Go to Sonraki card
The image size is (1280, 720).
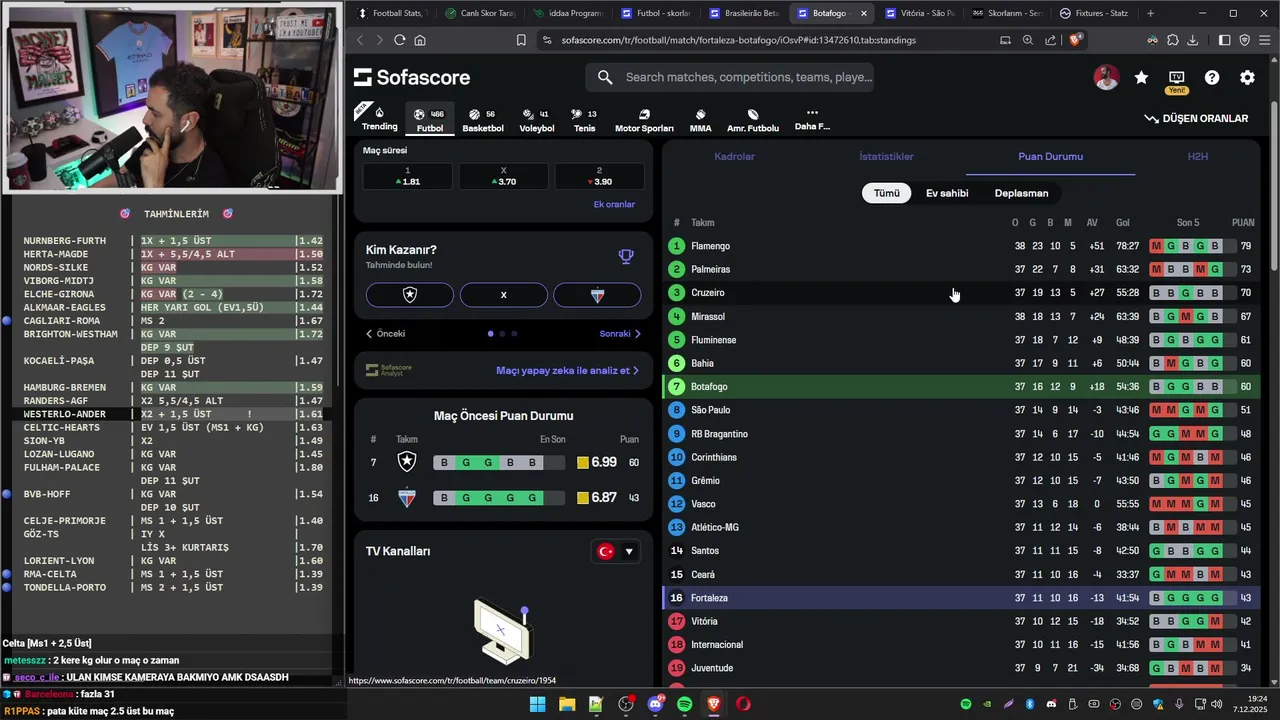(x=620, y=334)
